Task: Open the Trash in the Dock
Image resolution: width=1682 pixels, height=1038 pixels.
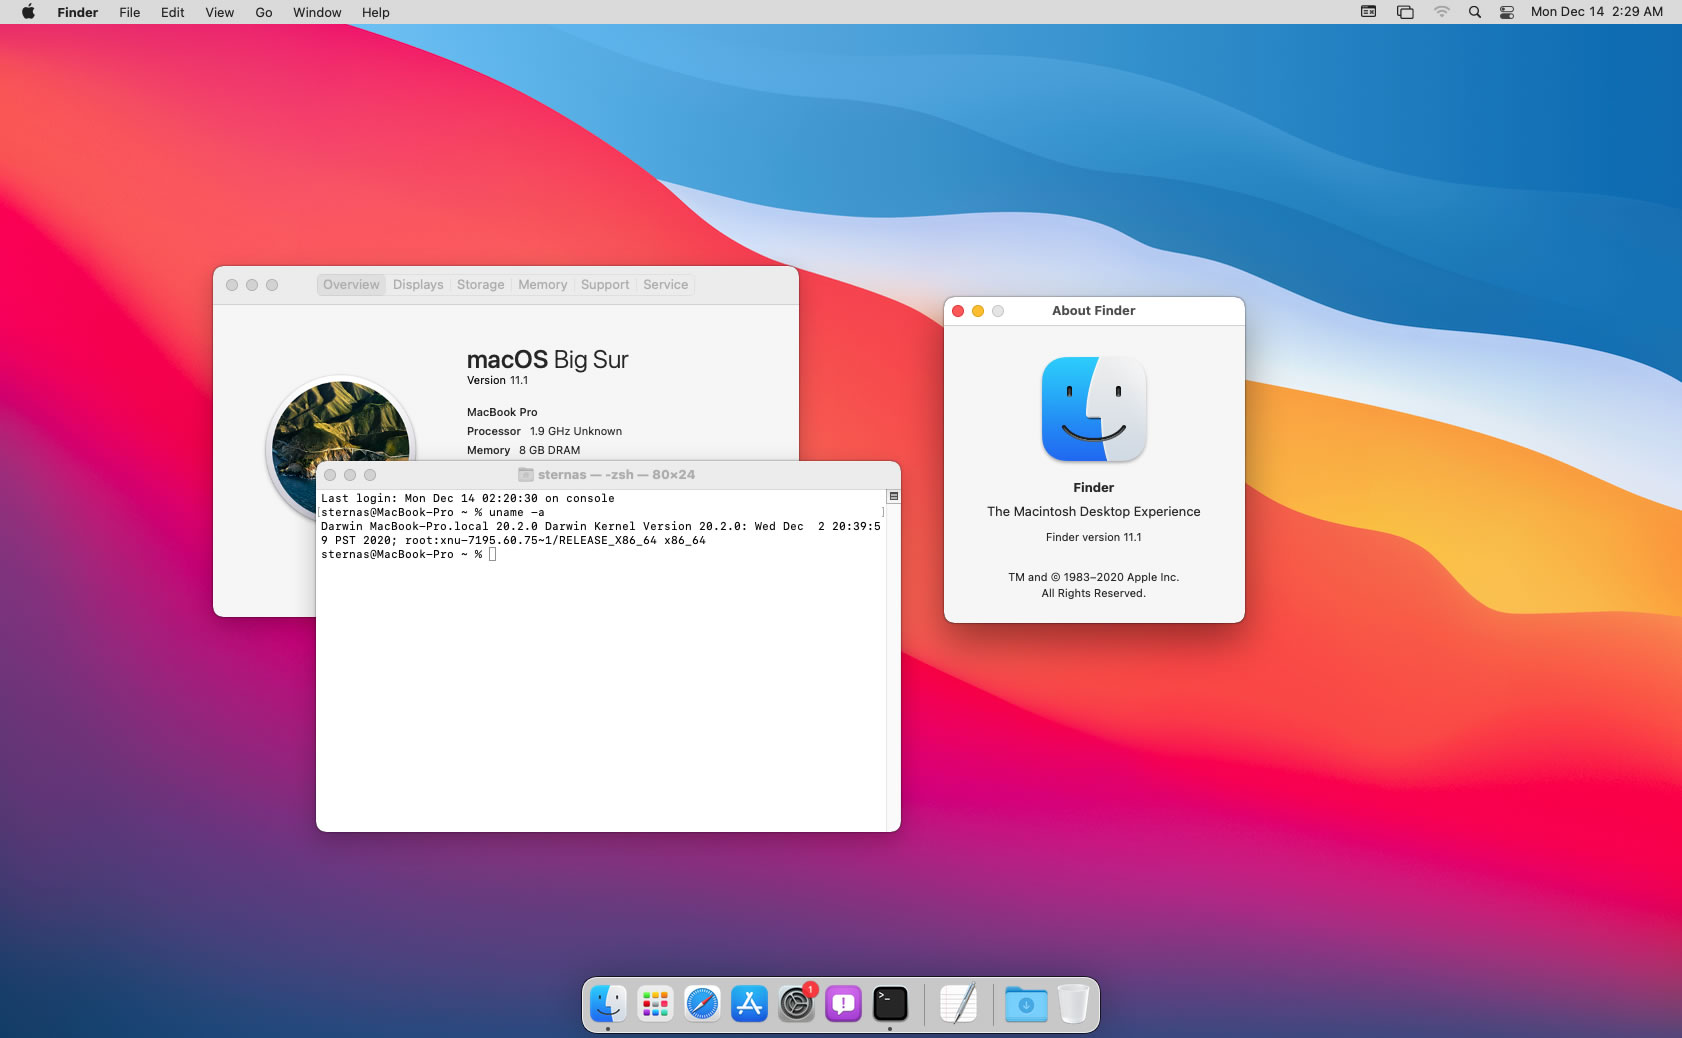Action: click(1073, 1004)
